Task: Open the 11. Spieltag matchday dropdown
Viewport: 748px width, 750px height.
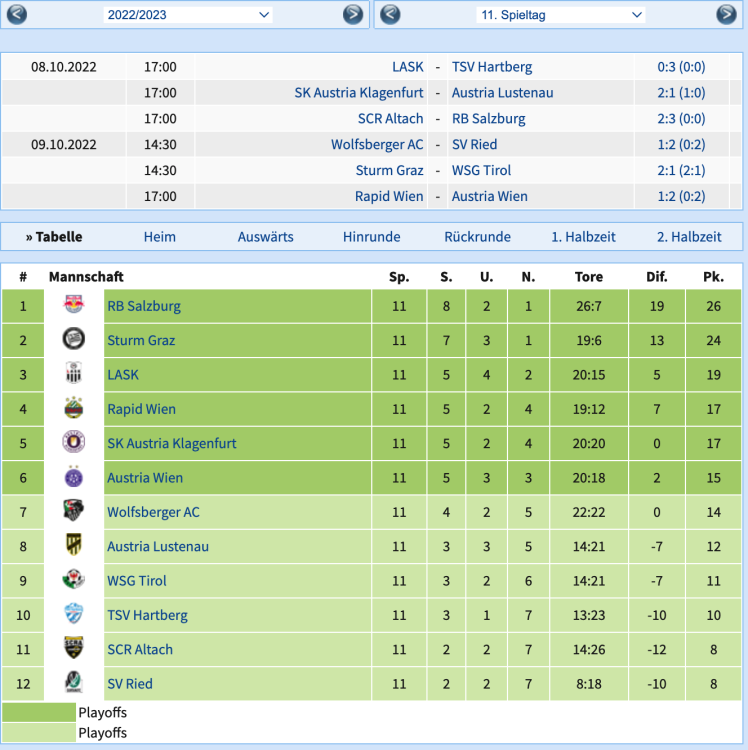Action: (547, 15)
